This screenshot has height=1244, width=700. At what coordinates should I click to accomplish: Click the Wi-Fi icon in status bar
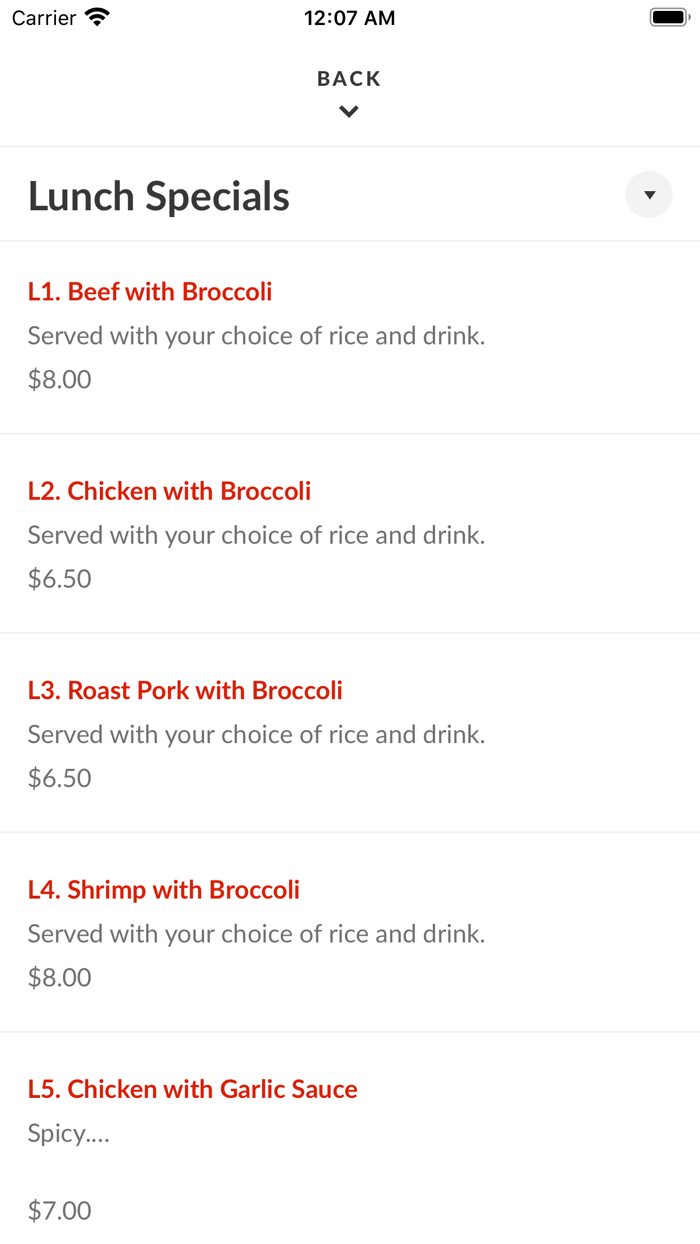point(98,17)
